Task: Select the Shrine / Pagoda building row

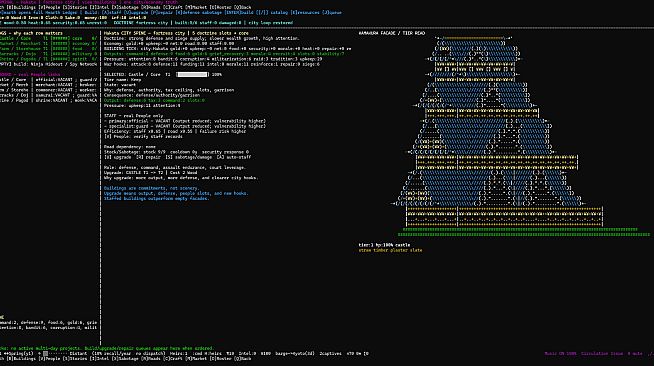Action: (48, 59)
